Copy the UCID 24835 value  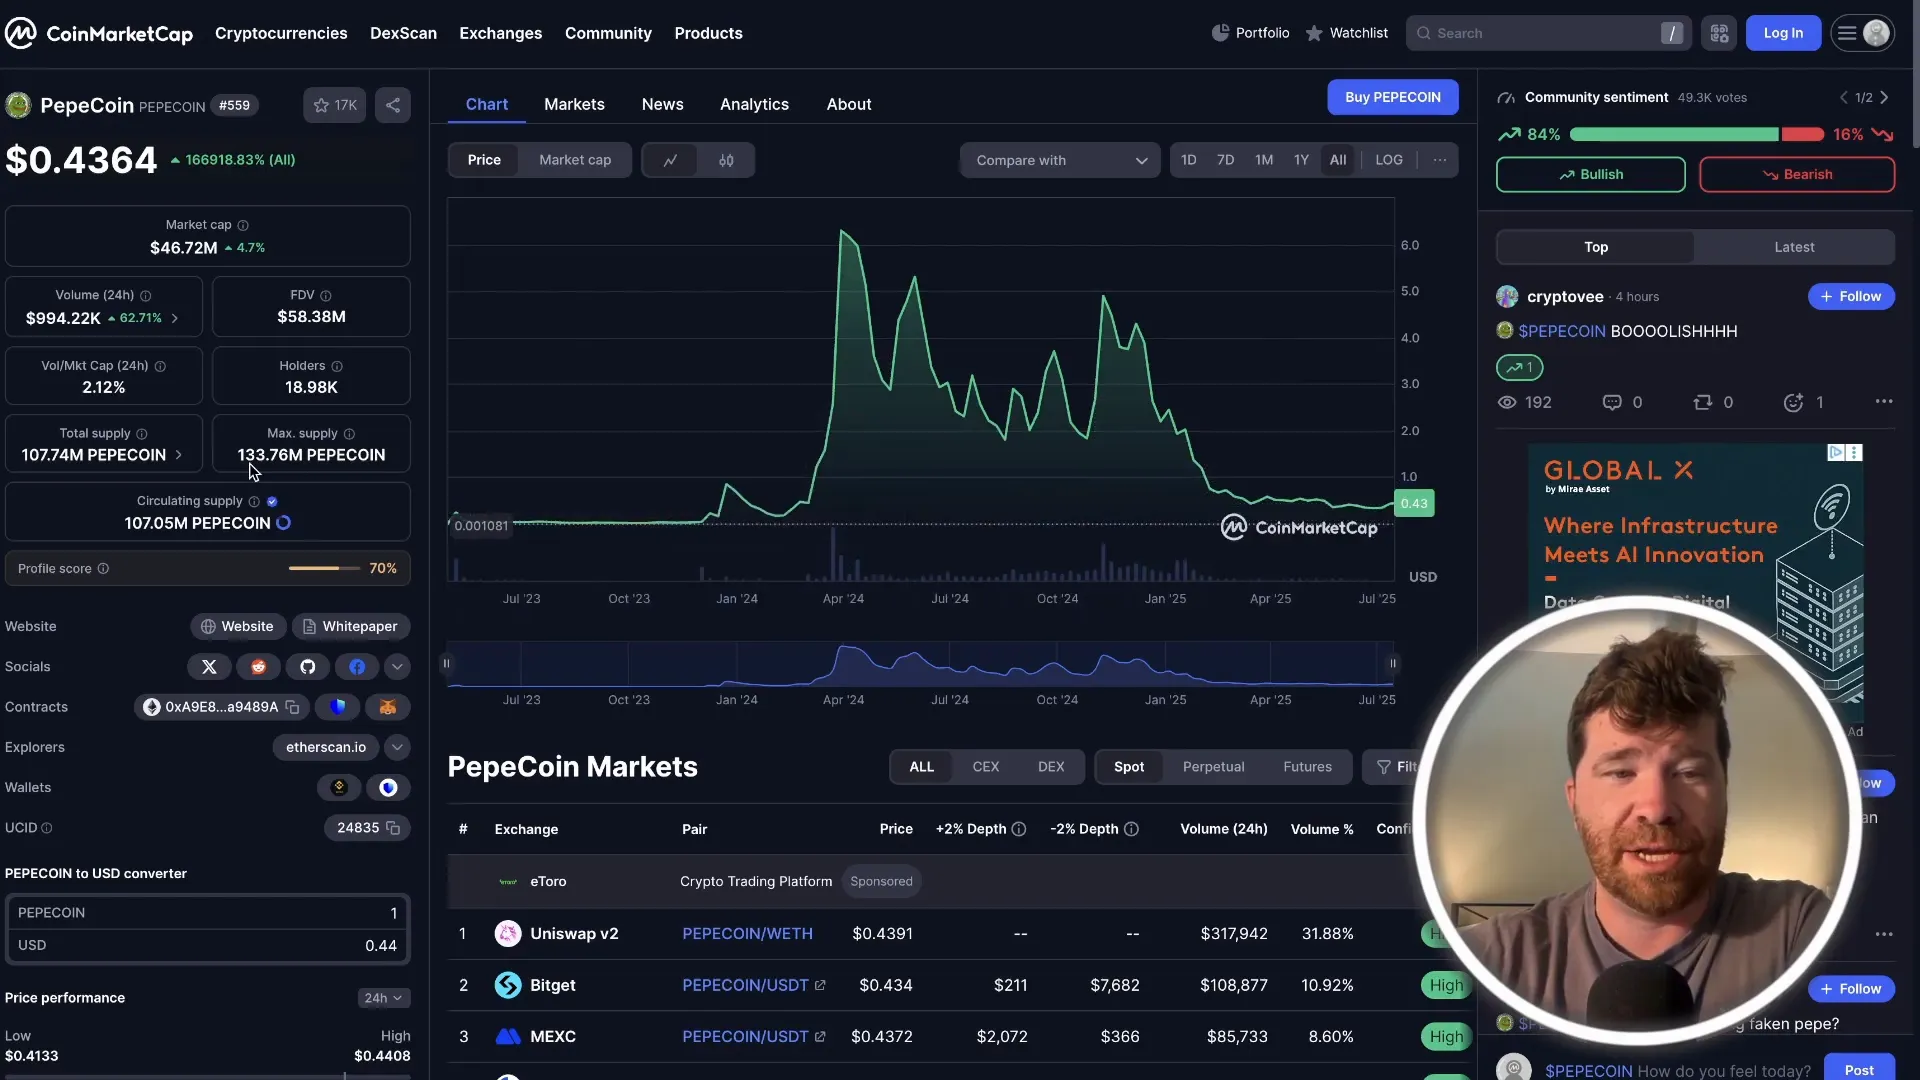tap(393, 828)
